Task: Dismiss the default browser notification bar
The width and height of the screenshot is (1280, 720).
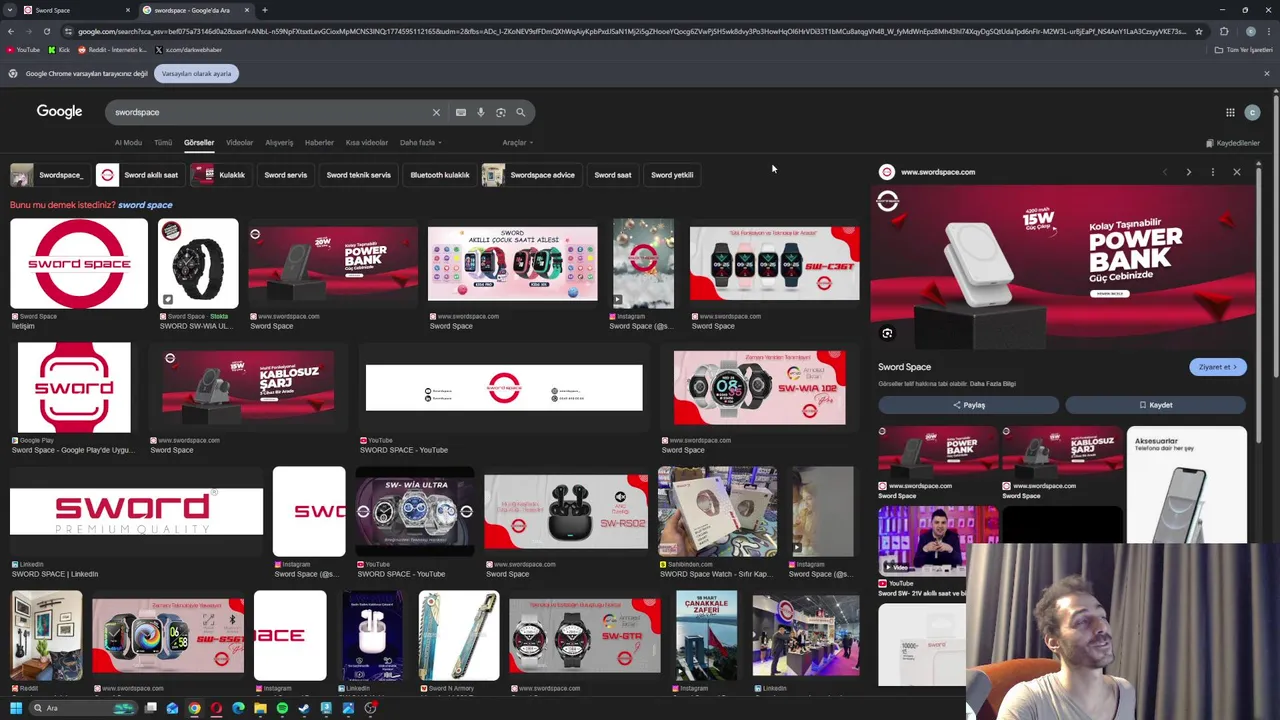Action: pos(1266,73)
